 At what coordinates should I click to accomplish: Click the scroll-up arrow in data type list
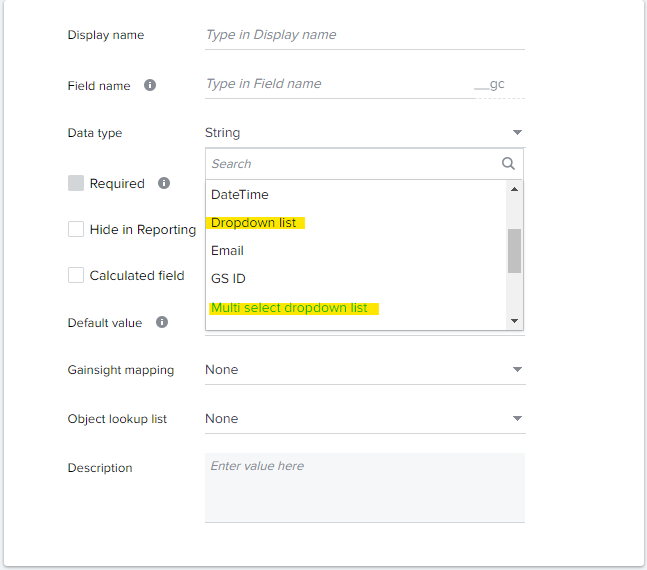click(514, 189)
